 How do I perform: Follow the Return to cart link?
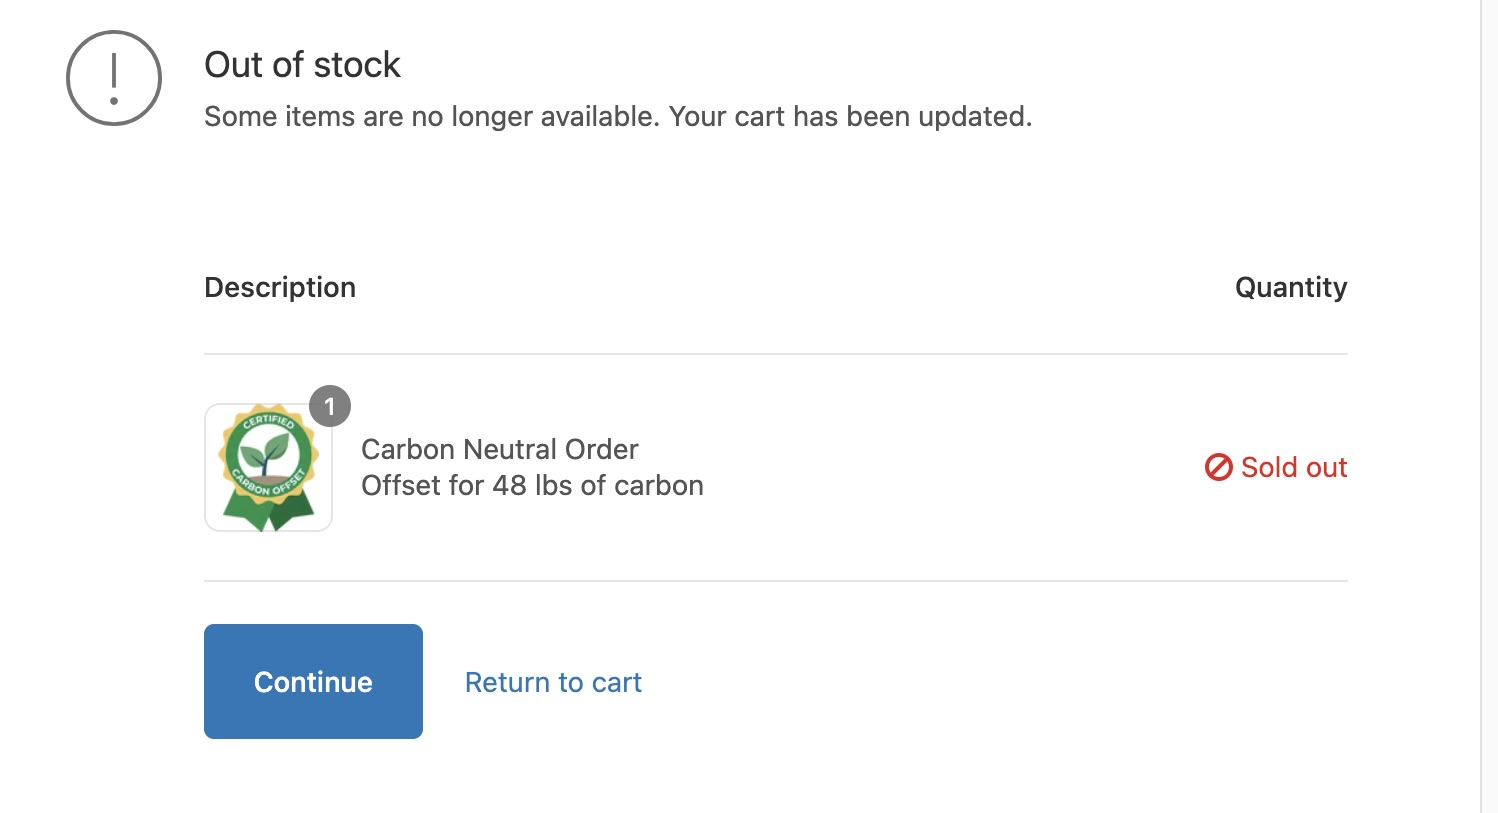point(553,682)
